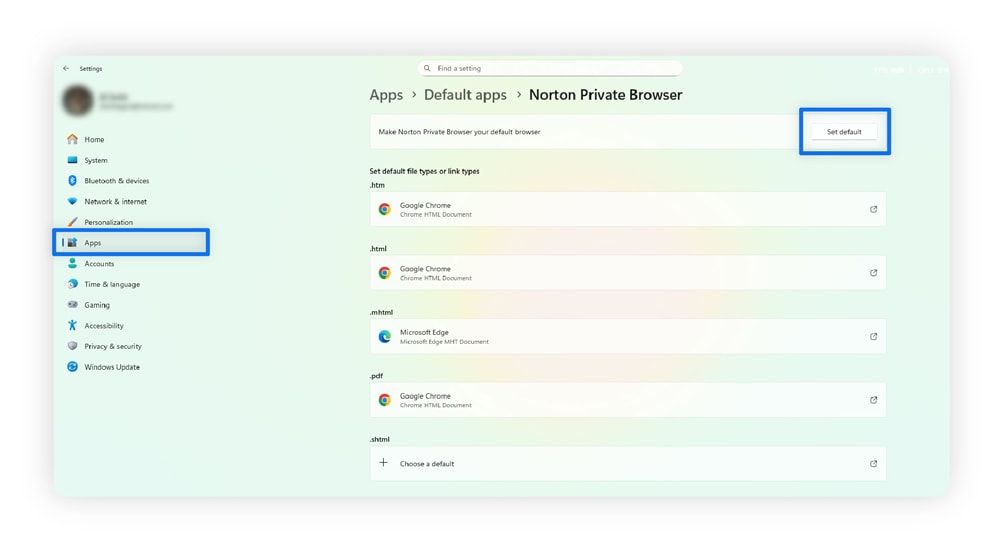Screen dimensions: 1000x542
Task: Click the Apps breadcrumb link
Action: [x=386, y=95]
